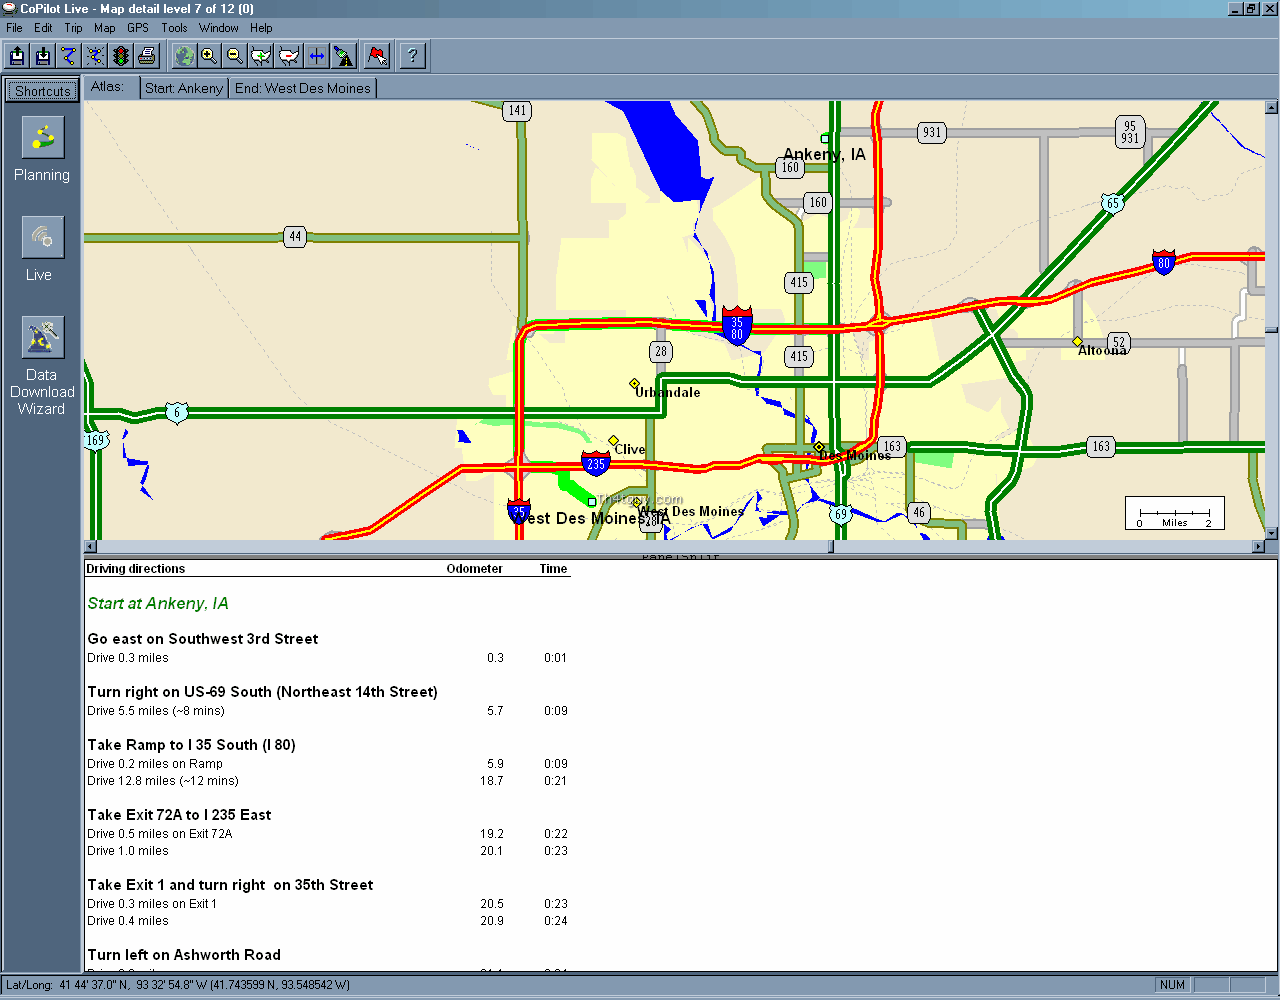Viewport: 1280px width, 1000px height.
Task: Click the US map icon with red minus
Action: point(289,56)
